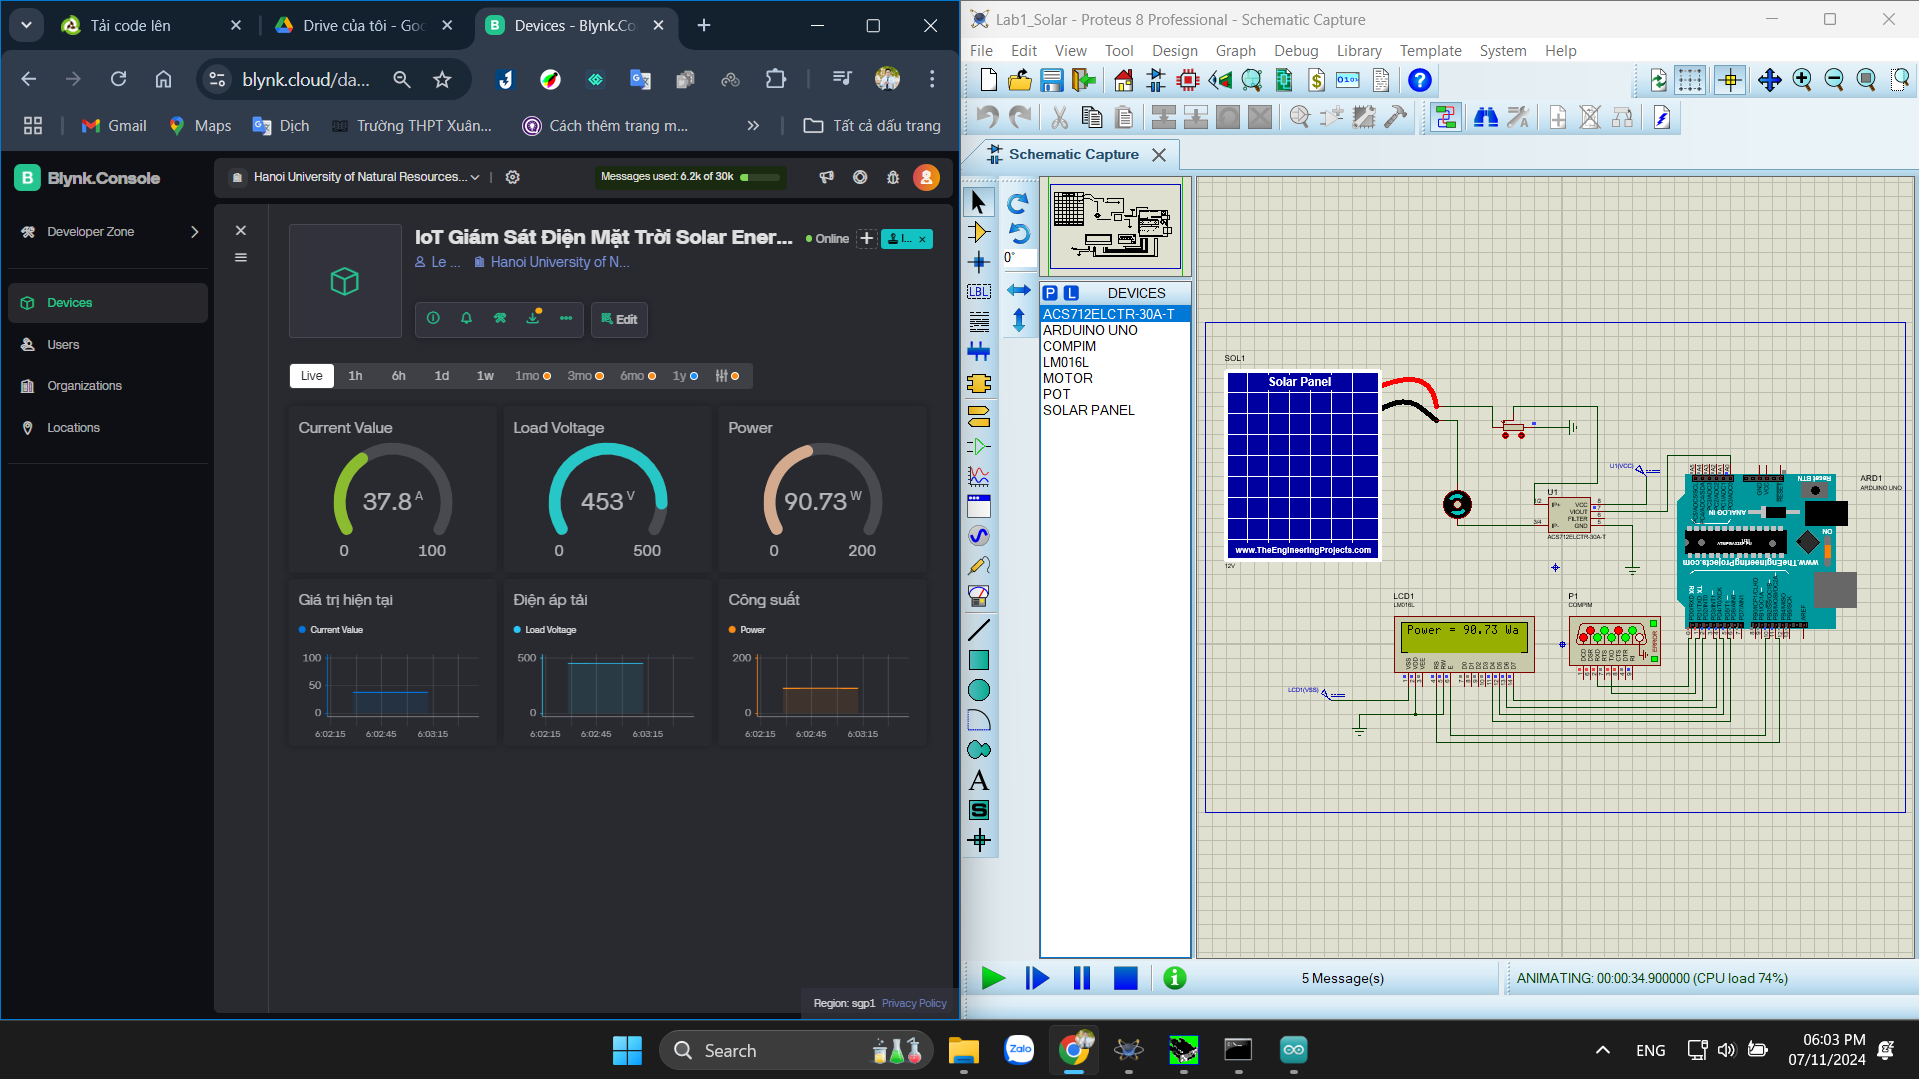Viewport: 1919px width, 1079px height.
Task: Select the 1mo time range
Action: pos(532,376)
